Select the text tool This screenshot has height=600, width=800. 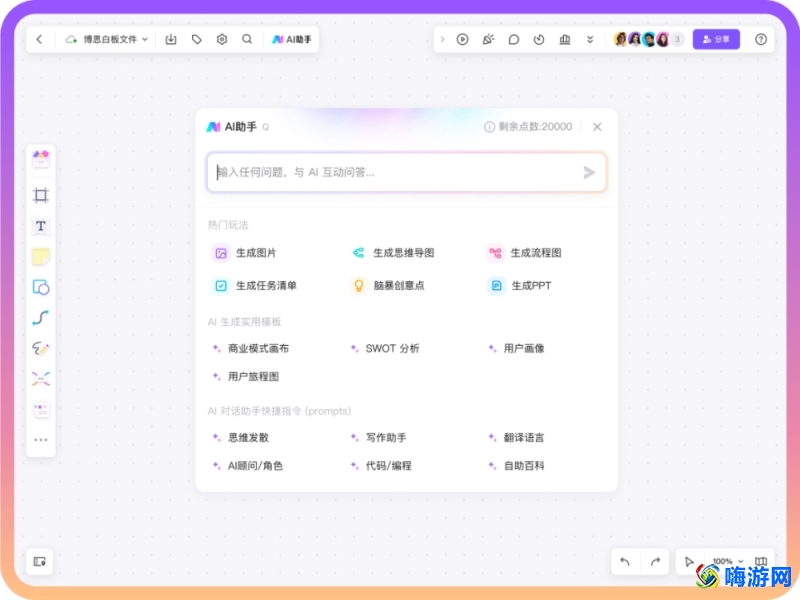coord(41,226)
